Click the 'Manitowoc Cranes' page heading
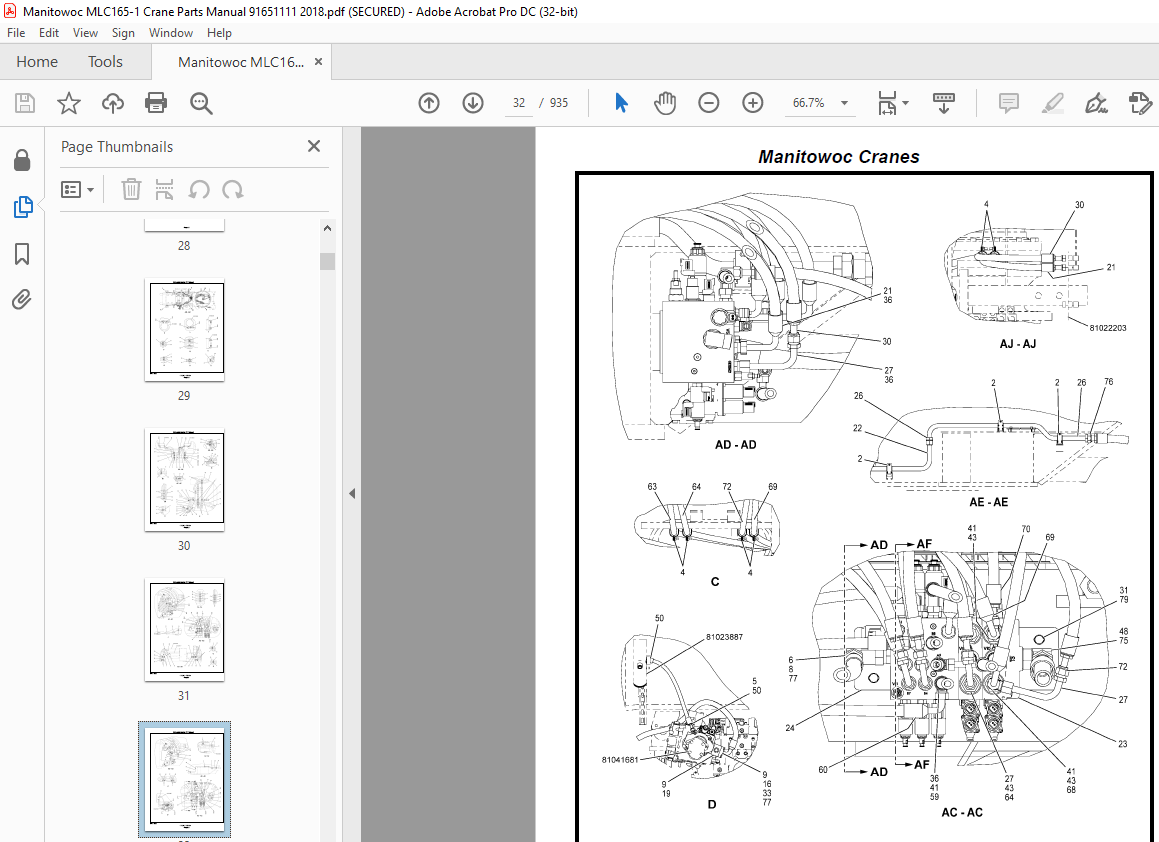Image resolution: width=1159 pixels, height=842 pixels. pos(839,157)
